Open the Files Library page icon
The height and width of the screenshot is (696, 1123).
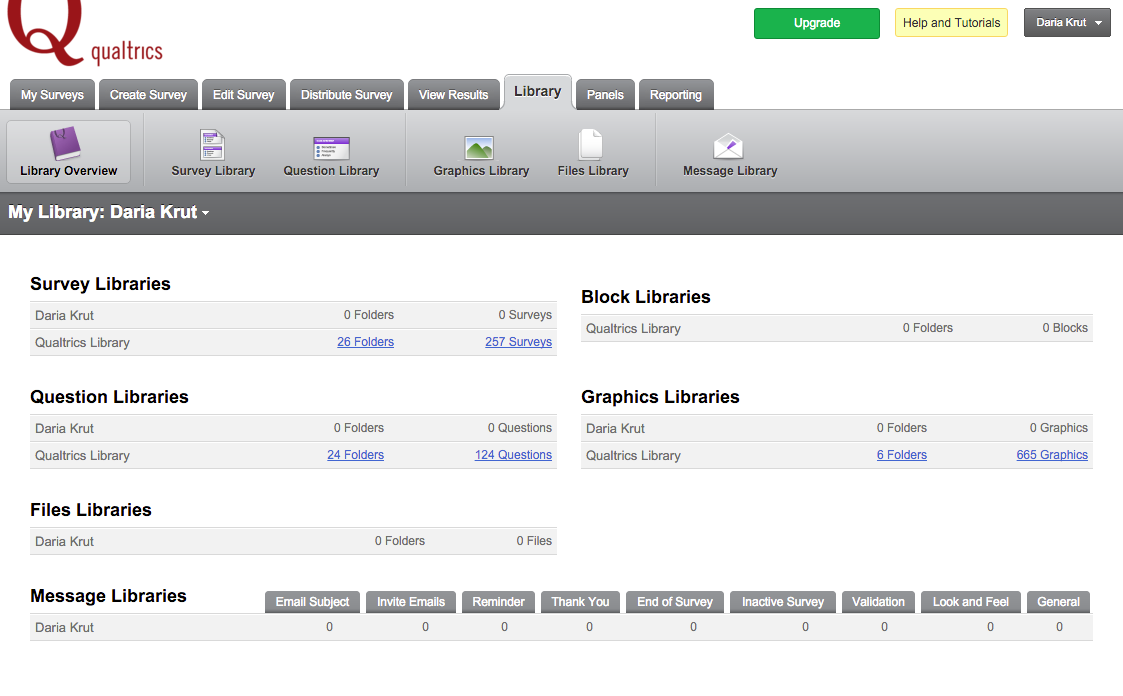pyautogui.click(x=591, y=144)
